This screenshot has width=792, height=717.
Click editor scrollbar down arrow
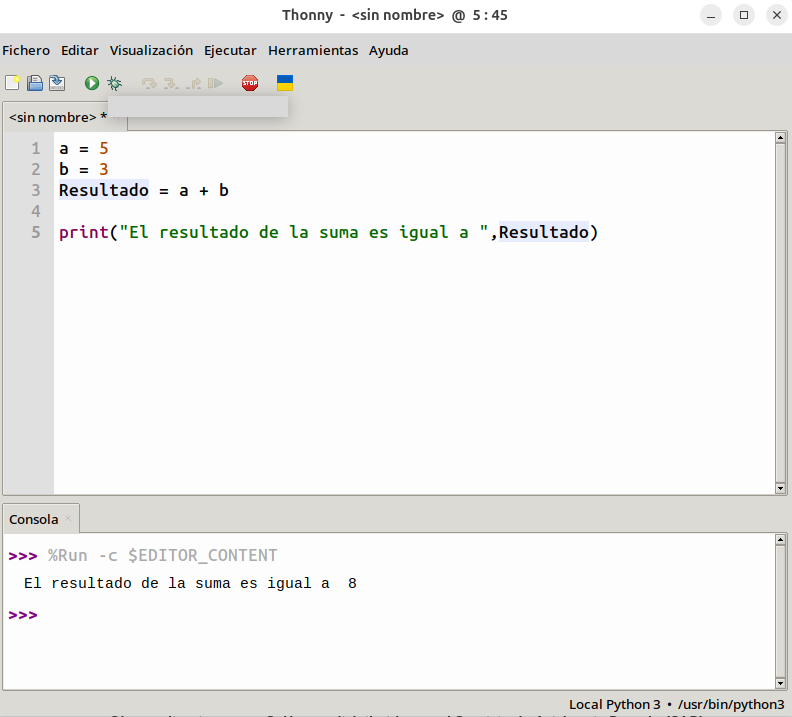tap(780, 488)
